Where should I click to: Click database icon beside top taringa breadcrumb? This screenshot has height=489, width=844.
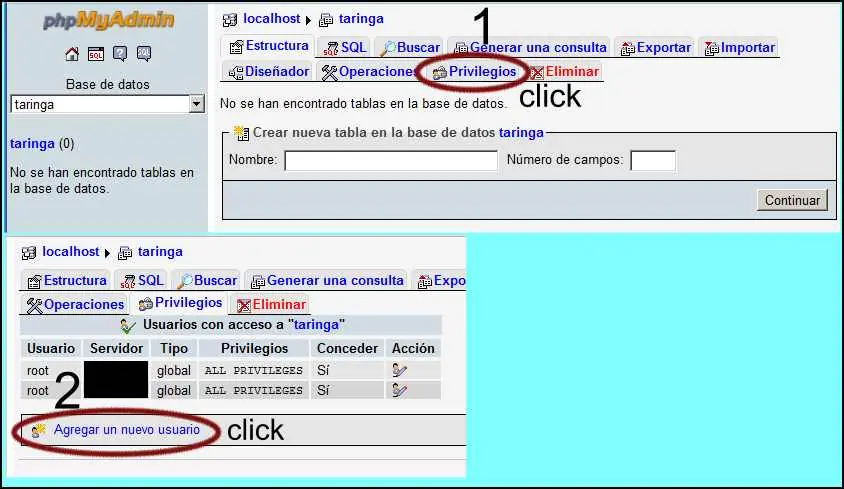[x=326, y=20]
